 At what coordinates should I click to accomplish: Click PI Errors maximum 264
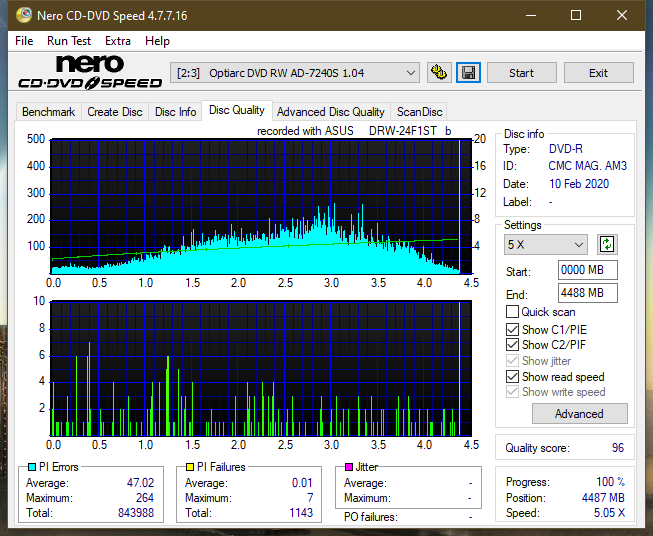145,498
